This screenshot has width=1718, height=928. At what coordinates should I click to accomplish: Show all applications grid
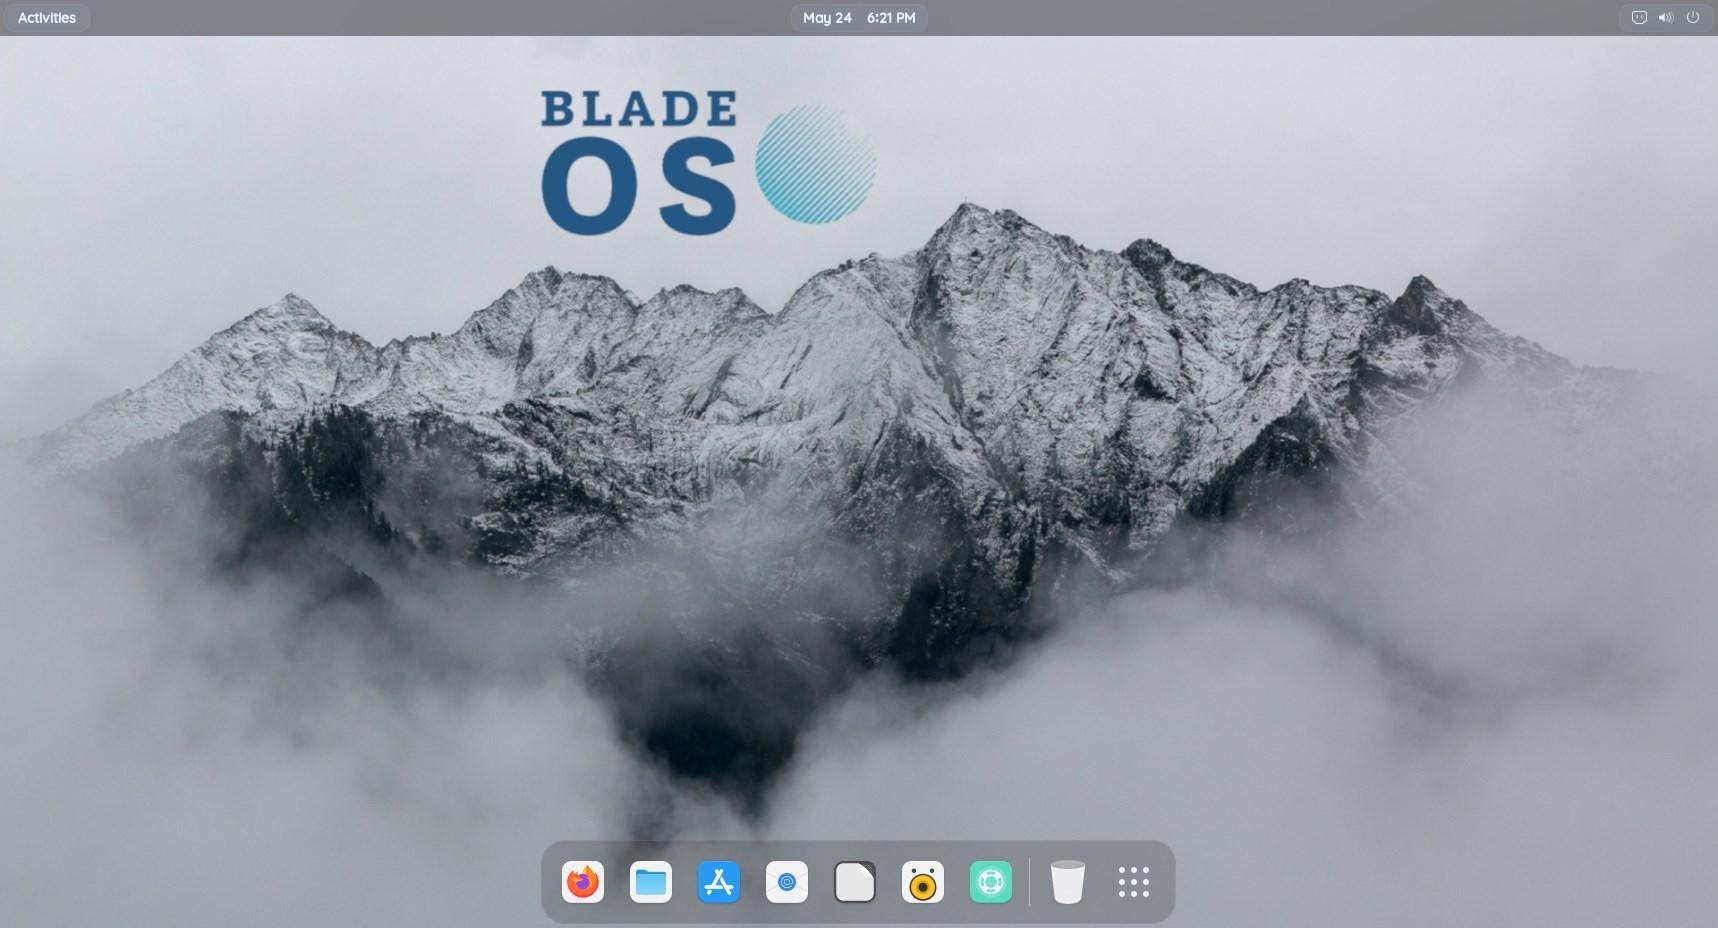[x=1134, y=882]
